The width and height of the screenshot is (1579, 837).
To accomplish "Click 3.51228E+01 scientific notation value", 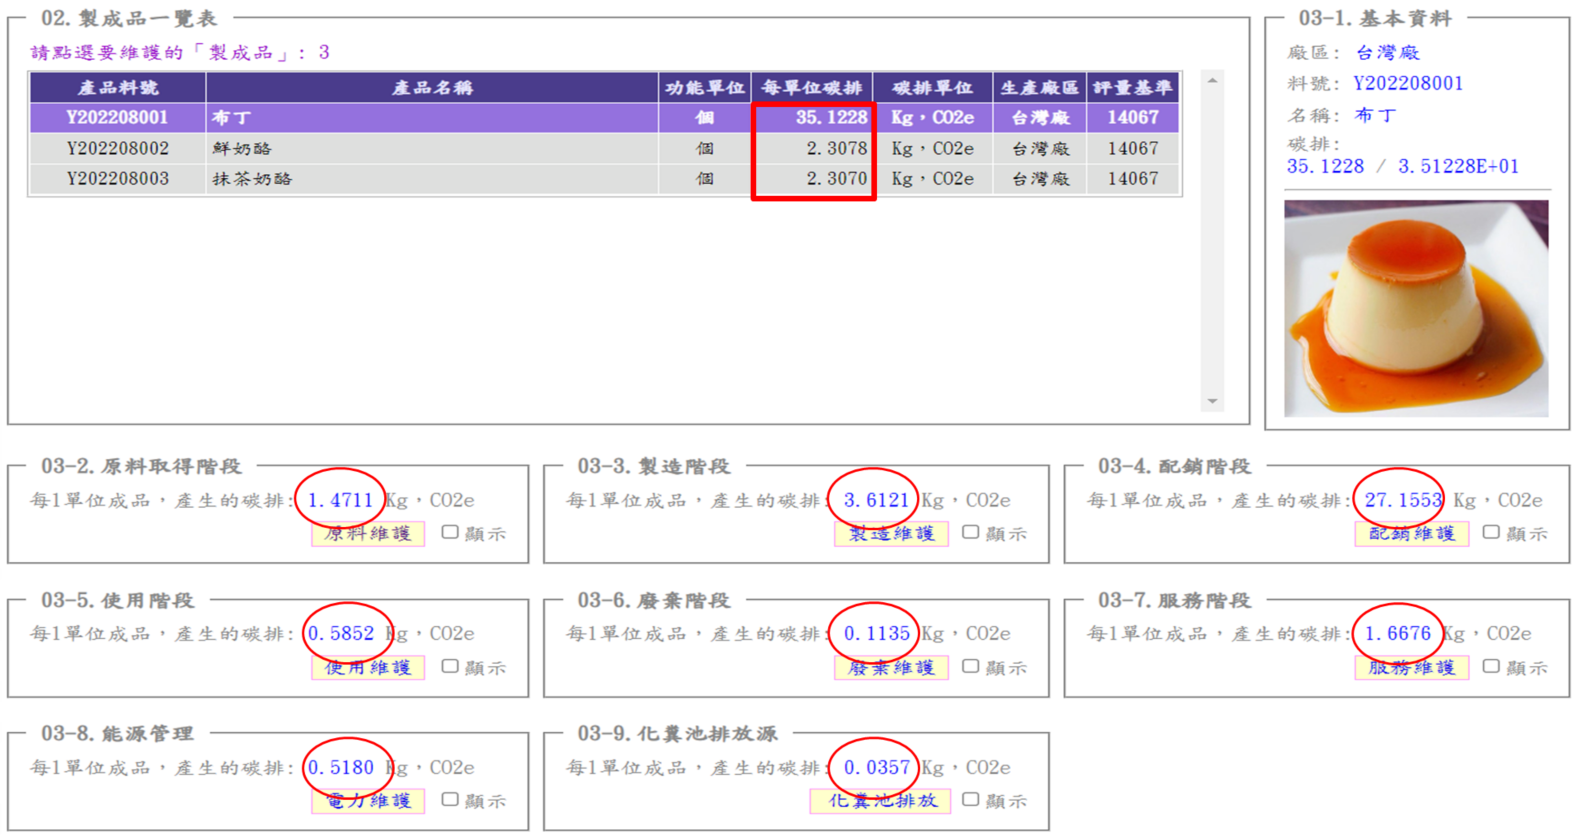I will coord(1458,166).
